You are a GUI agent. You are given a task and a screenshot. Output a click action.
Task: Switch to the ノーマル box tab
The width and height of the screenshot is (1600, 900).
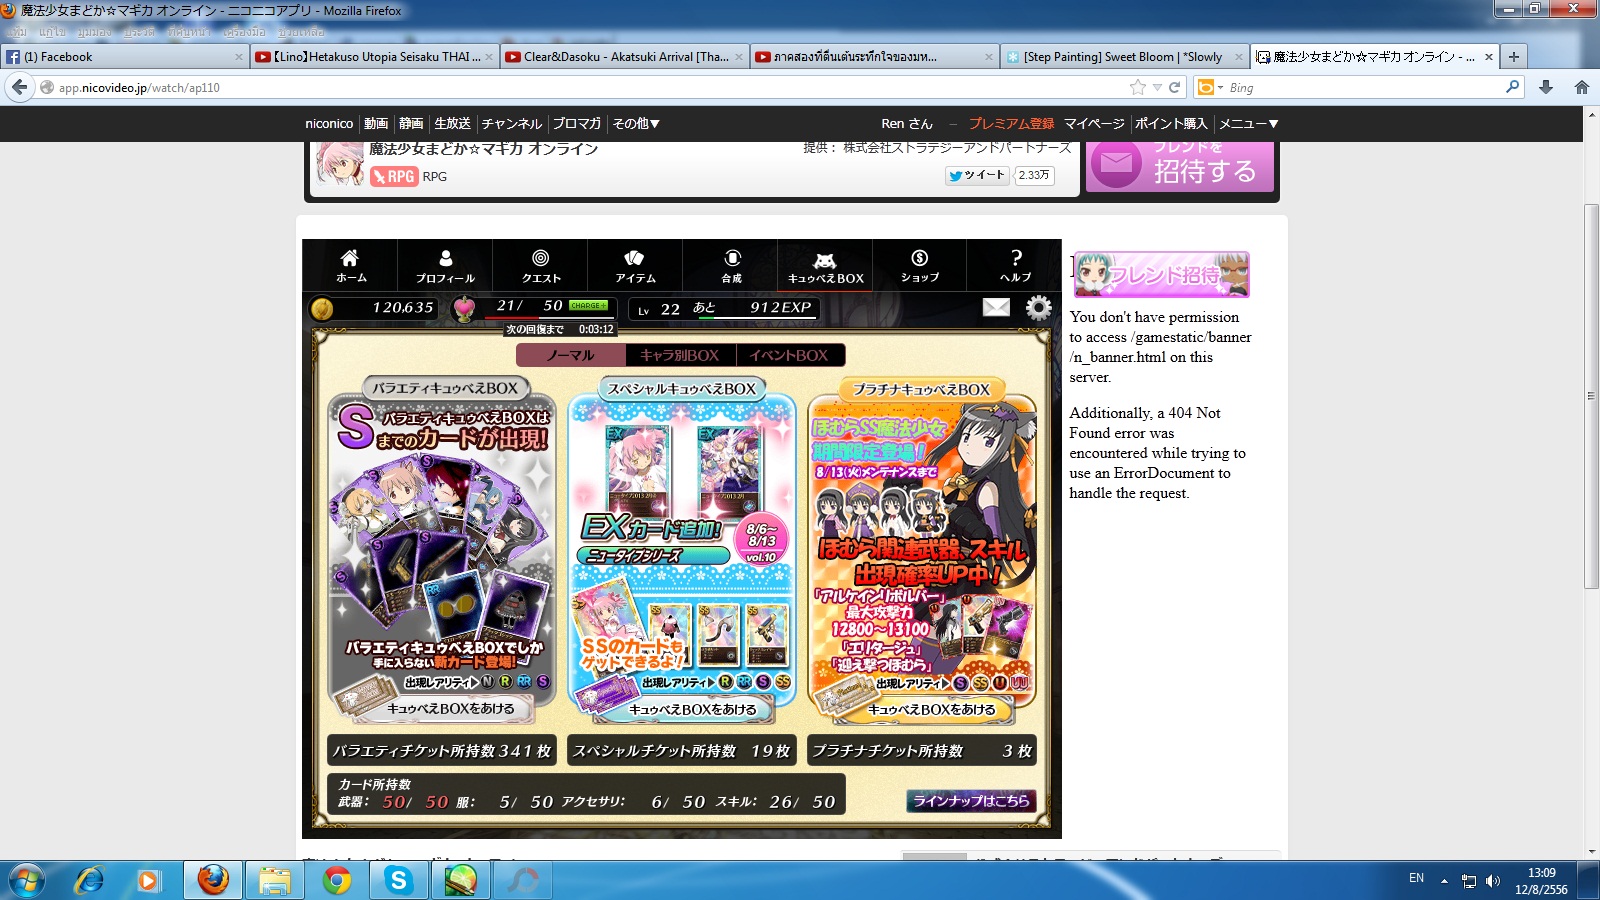pyautogui.click(x=571, y=355)
